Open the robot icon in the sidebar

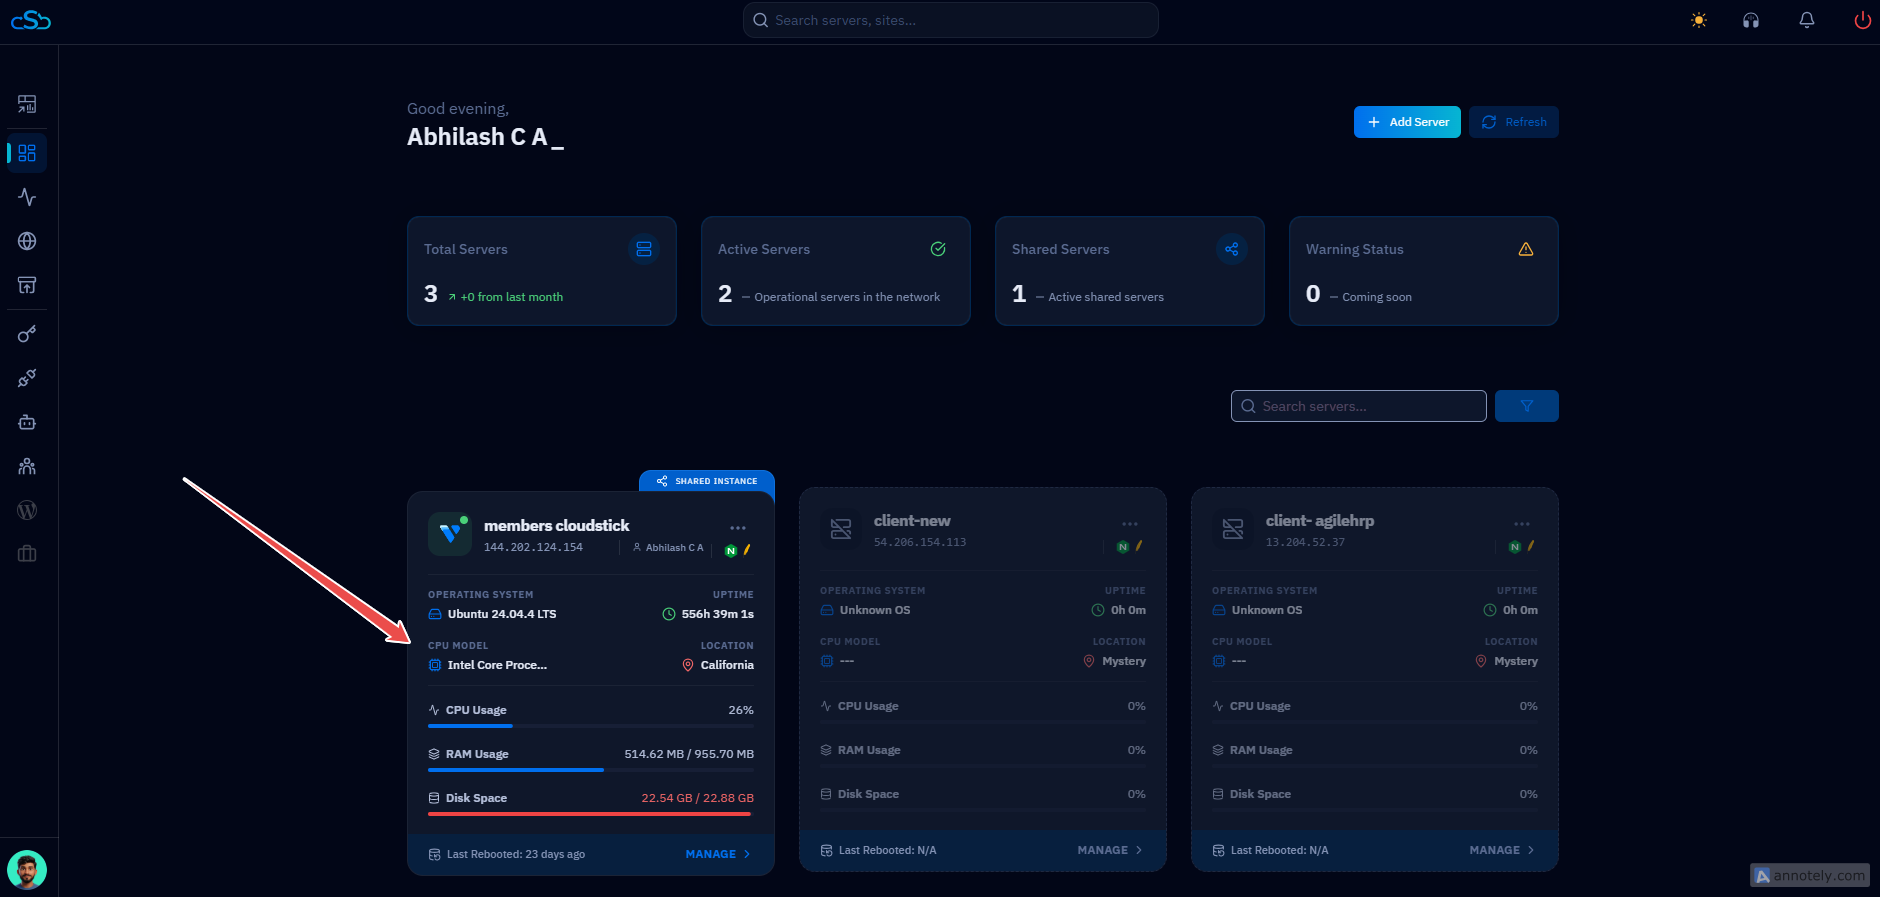[x=27, y=422]
